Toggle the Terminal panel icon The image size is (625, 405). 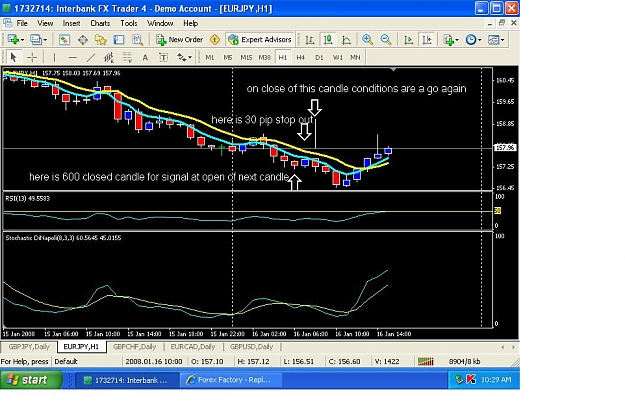pyautogui.click(x=119, y=39)
